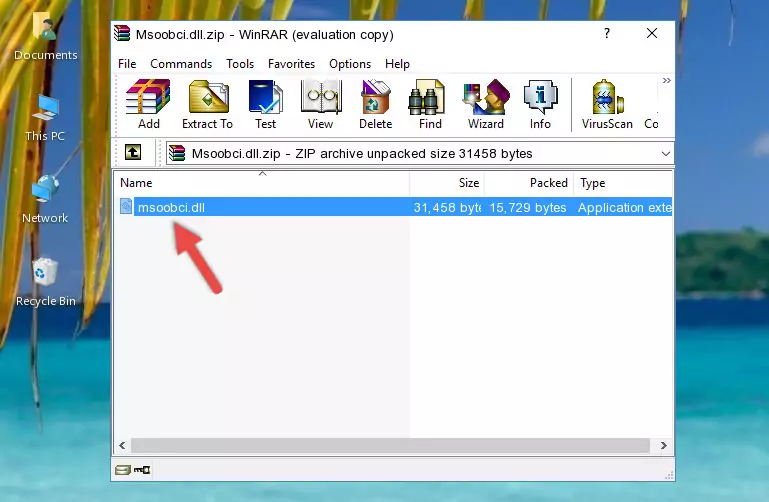Viewport: 769px width, 502px height.
Task: Open the Commands menu
Action: coord(181,64)
